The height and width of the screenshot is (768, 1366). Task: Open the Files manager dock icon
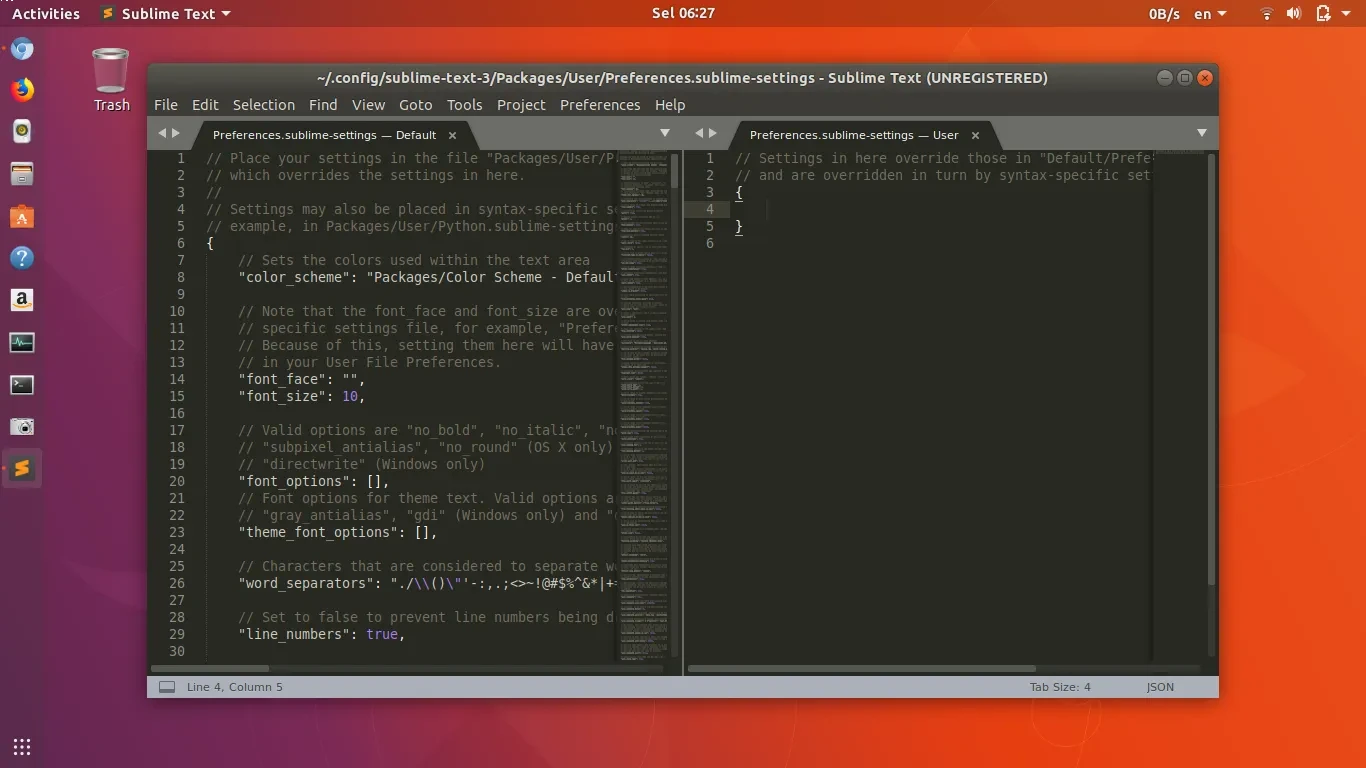(x=22, y=174)
